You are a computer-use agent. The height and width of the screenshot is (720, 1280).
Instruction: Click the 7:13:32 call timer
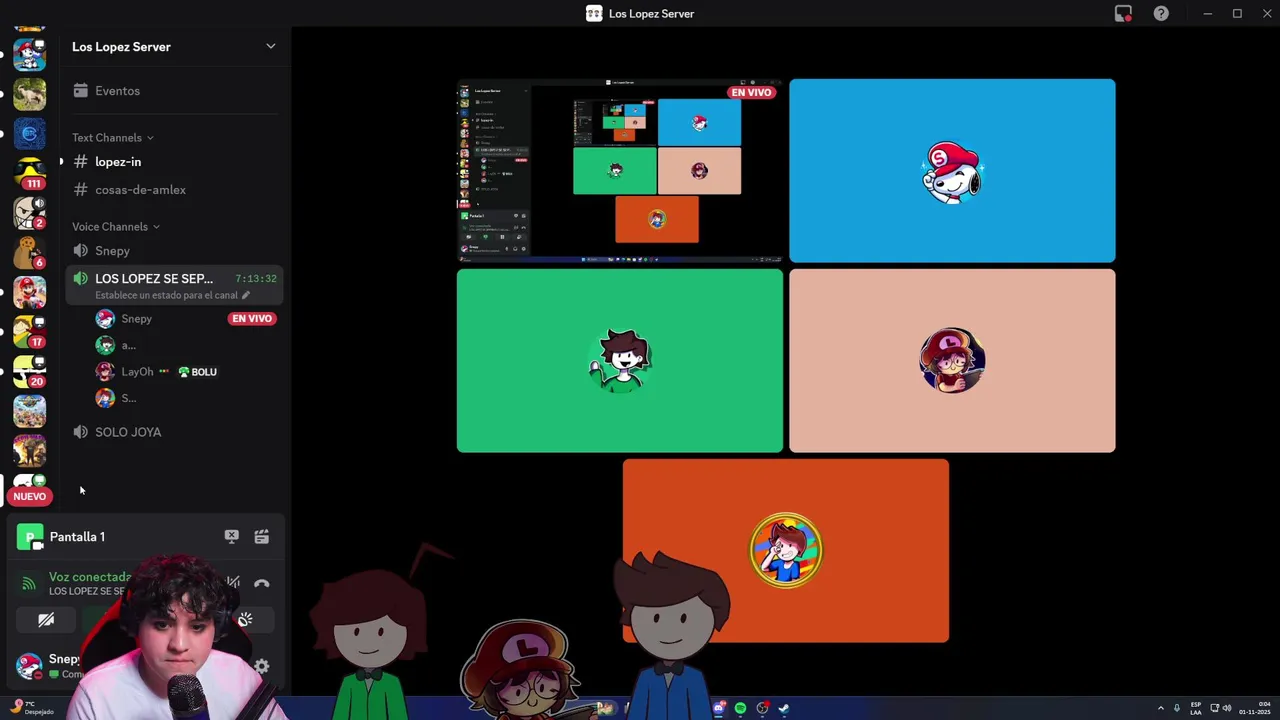click(x=256, y=279)
